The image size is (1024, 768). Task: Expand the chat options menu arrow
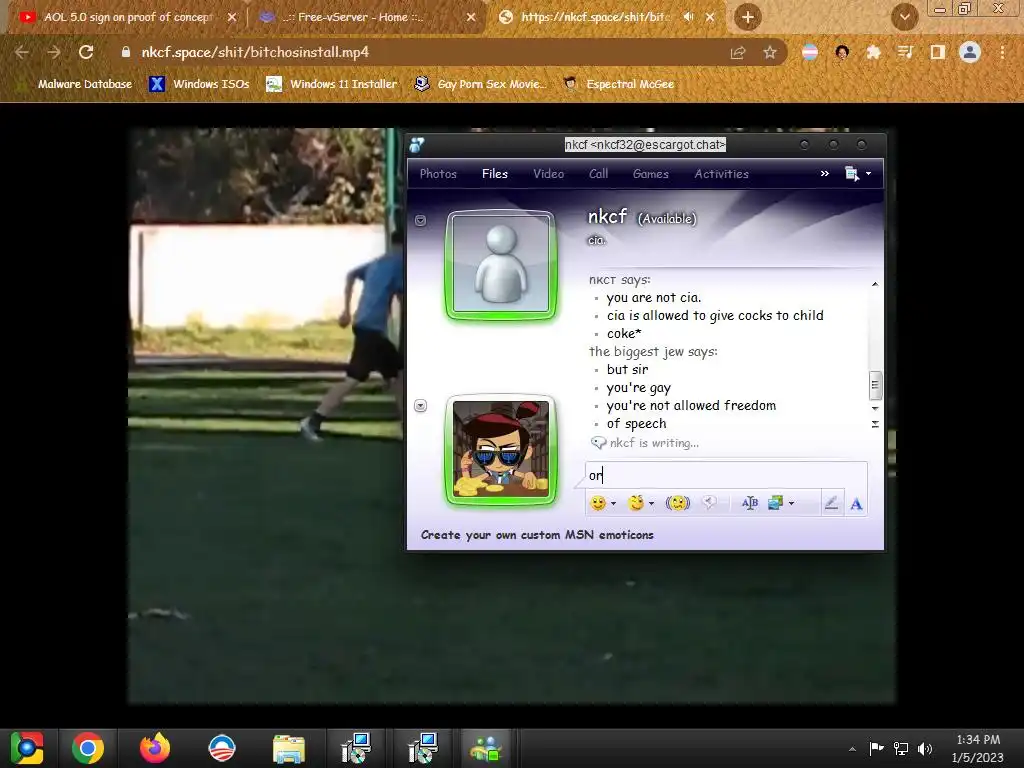coord(869,174)
